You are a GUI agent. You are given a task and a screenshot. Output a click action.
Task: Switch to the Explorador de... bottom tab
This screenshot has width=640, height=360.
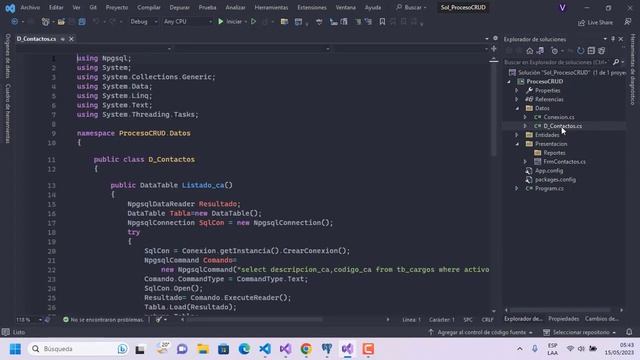(523, 319)
